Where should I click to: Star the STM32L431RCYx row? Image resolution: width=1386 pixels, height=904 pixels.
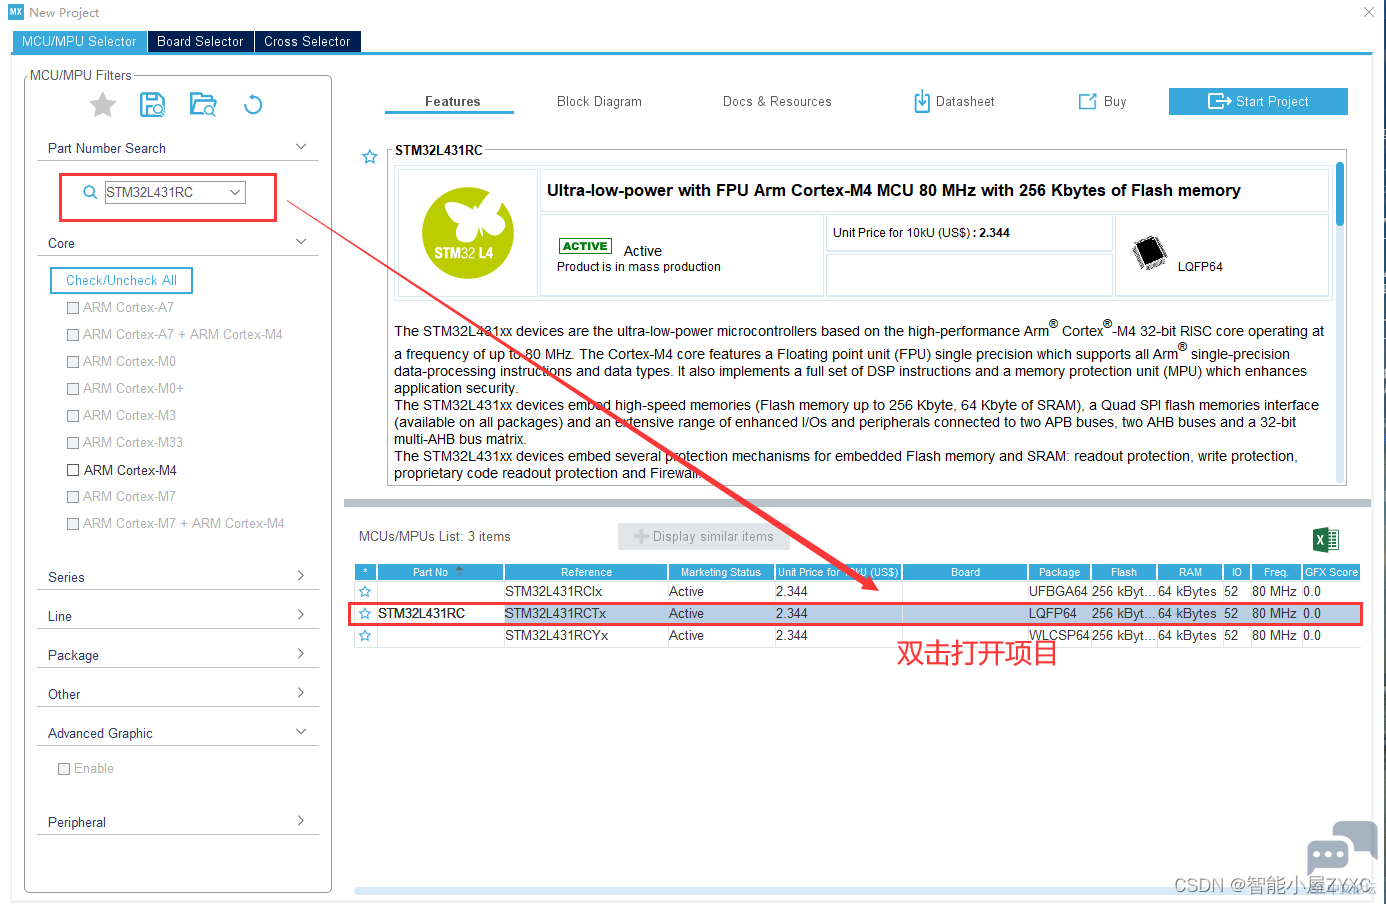[365, 636]
